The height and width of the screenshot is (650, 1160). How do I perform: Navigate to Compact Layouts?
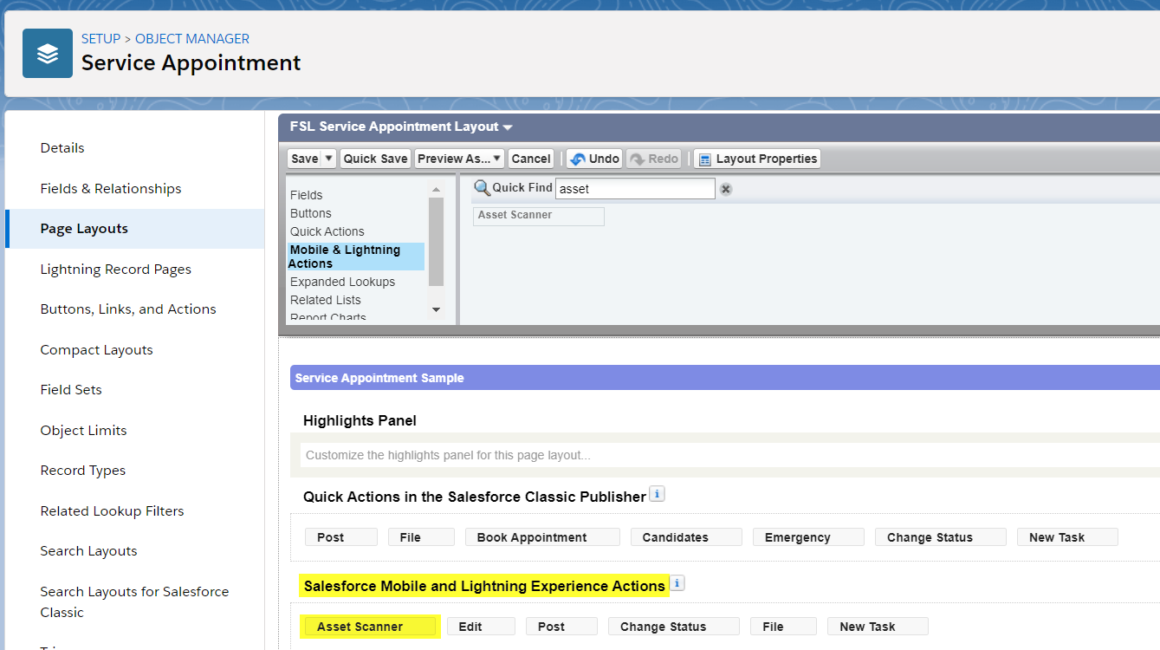pyautogui.click(x=96, y=349)
